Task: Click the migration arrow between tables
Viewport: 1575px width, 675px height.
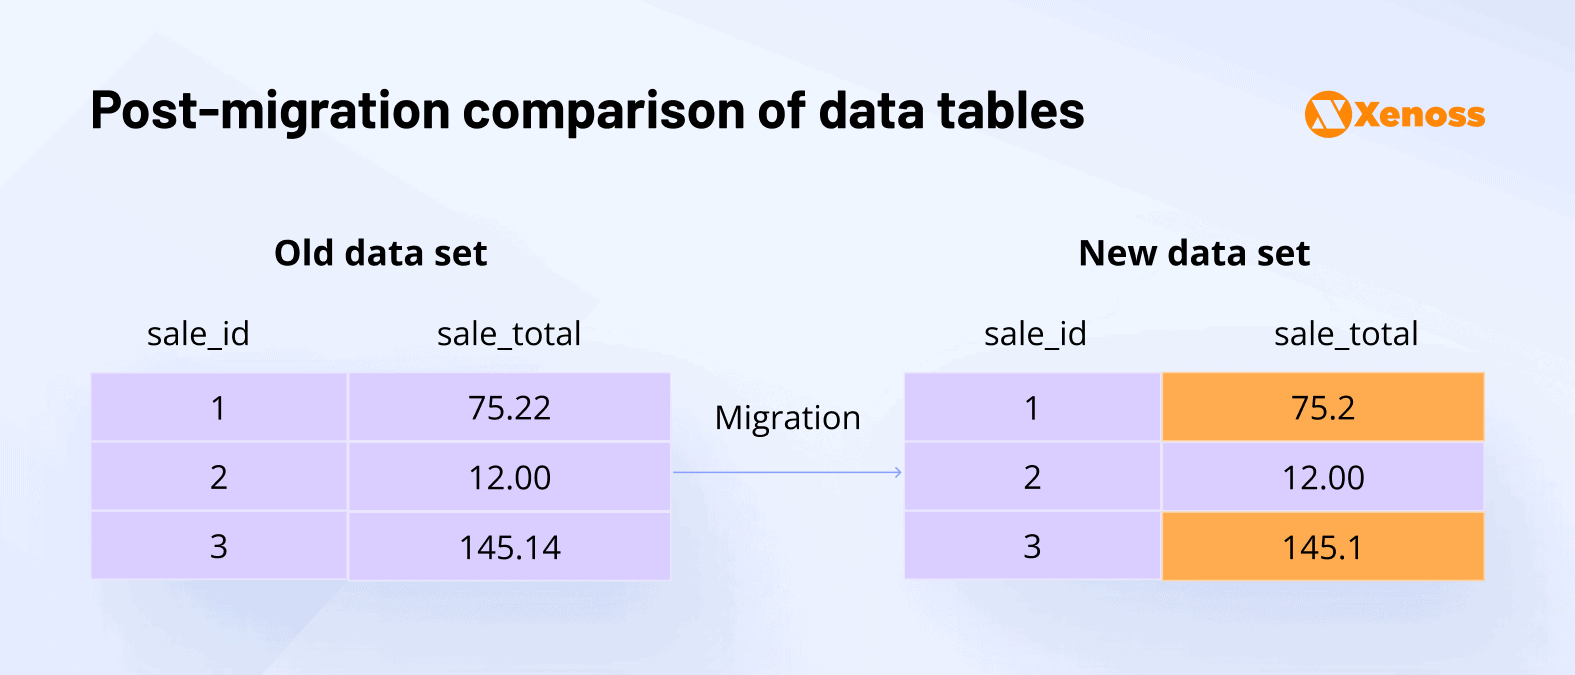Action: point(787,472)
